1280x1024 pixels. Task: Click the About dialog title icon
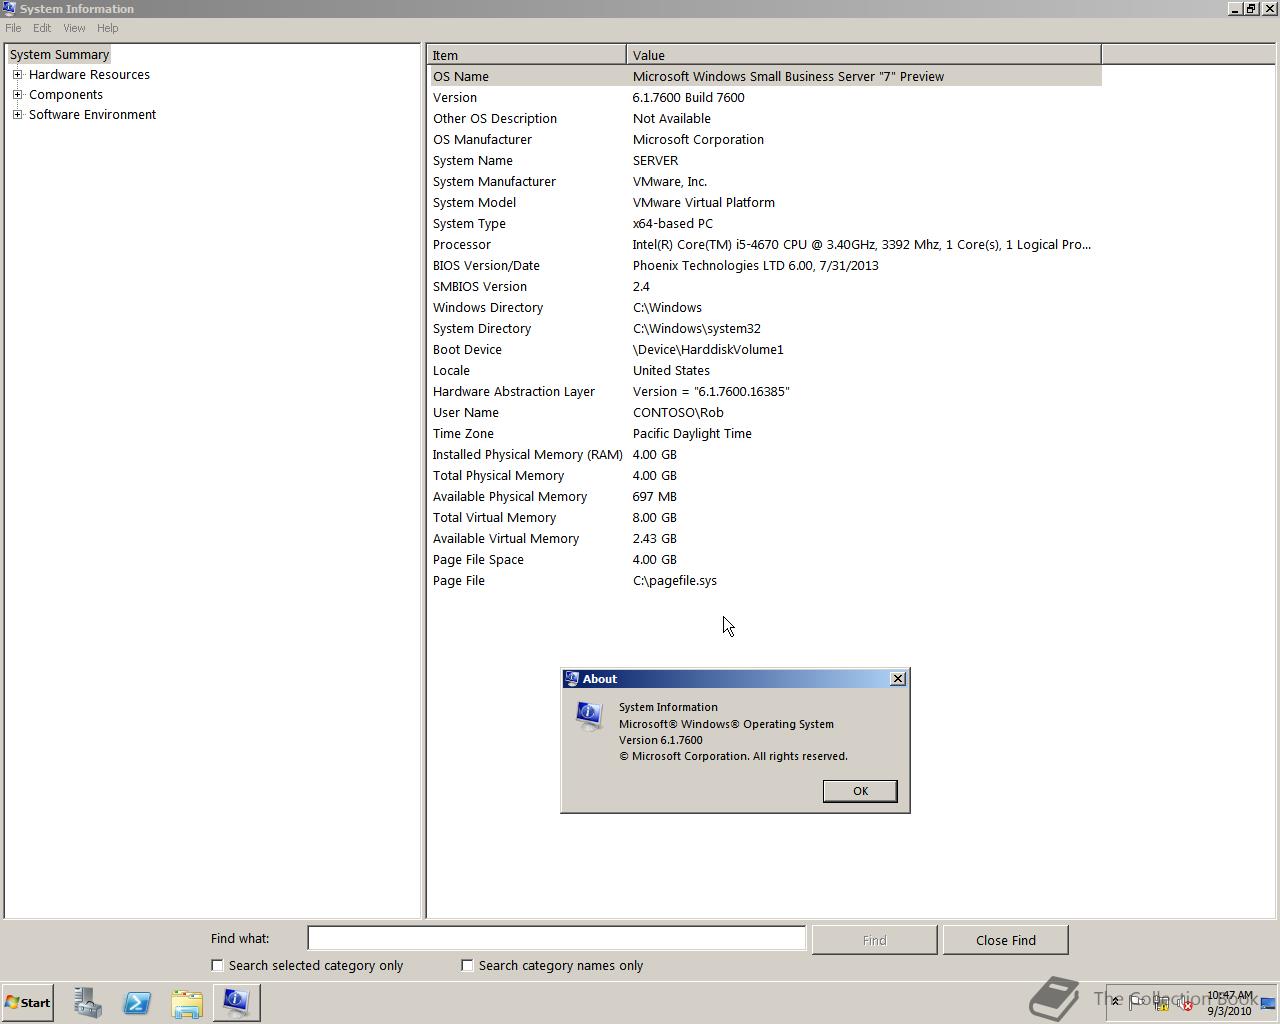(x=572, y=678)
